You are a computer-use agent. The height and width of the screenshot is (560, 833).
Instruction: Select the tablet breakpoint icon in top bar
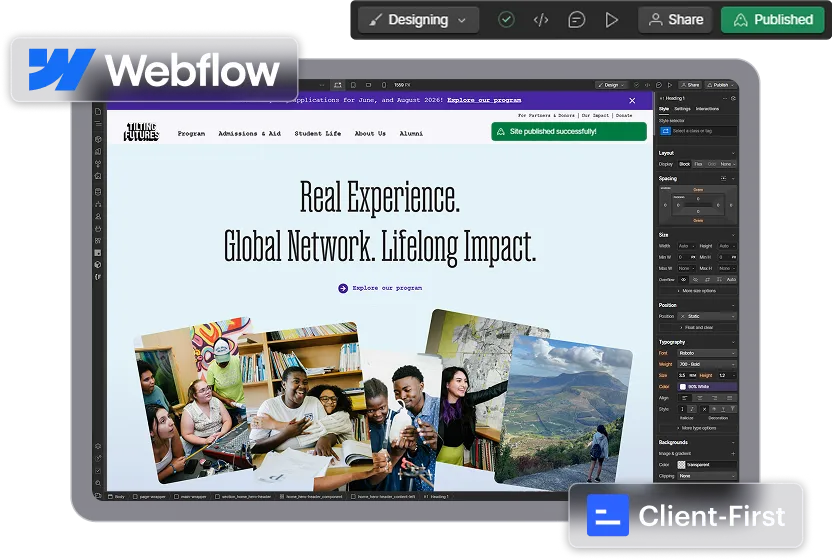click(x=353, y=85)
